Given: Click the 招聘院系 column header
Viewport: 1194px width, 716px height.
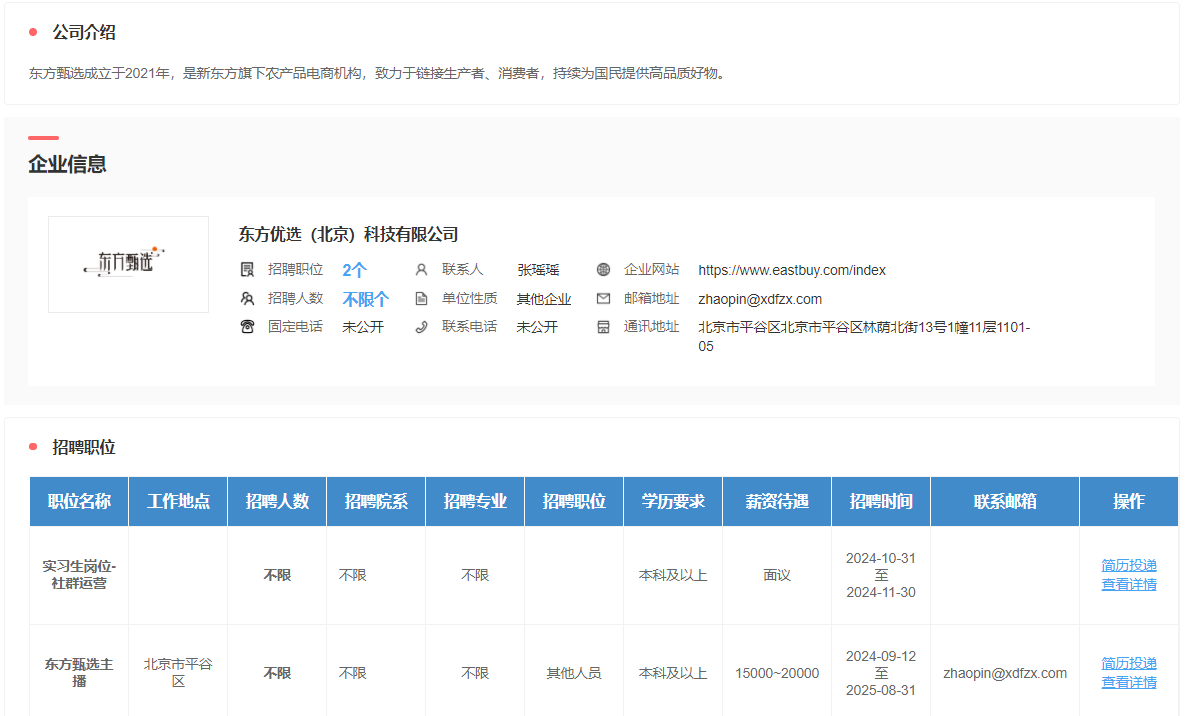Looking at the screenshot, I should tap(376, 501).
